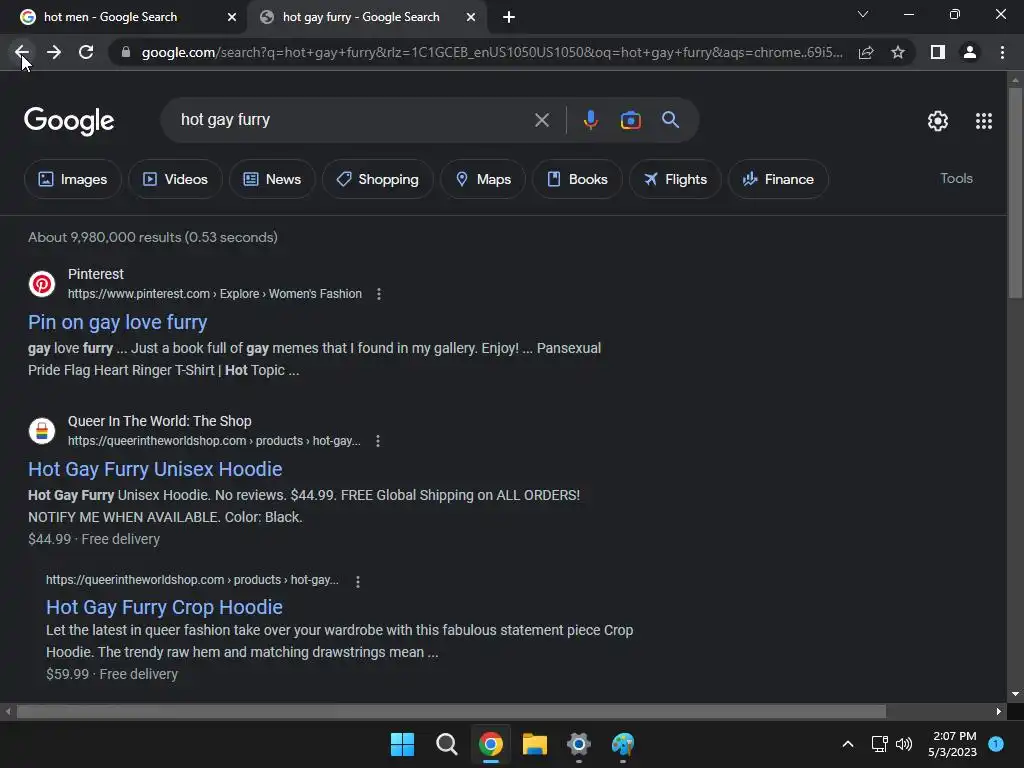View site information lock icon
Viewport: 1024px width, 768px height.
[126, 52]
